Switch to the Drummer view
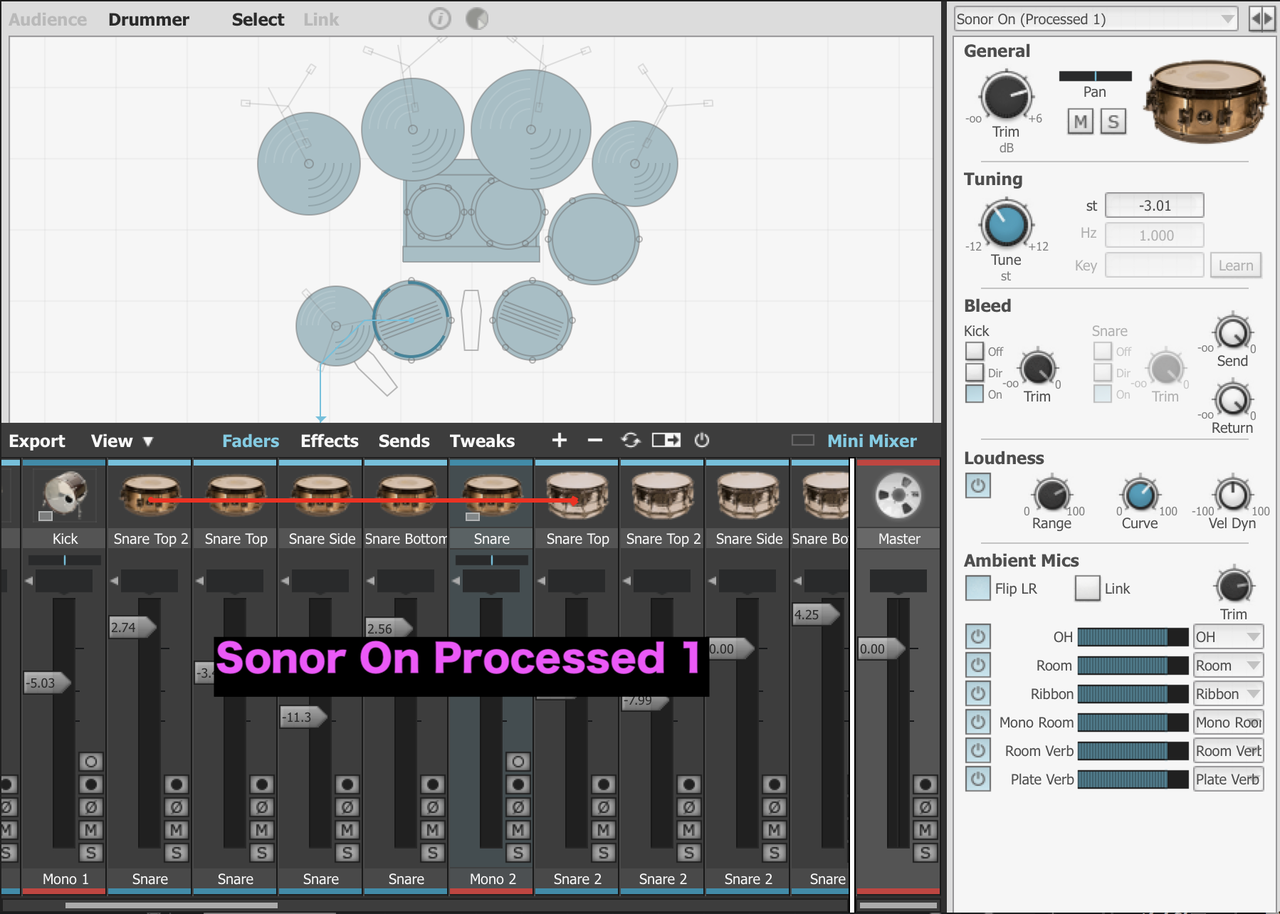Screen dimensions: 1280x914 149,19
